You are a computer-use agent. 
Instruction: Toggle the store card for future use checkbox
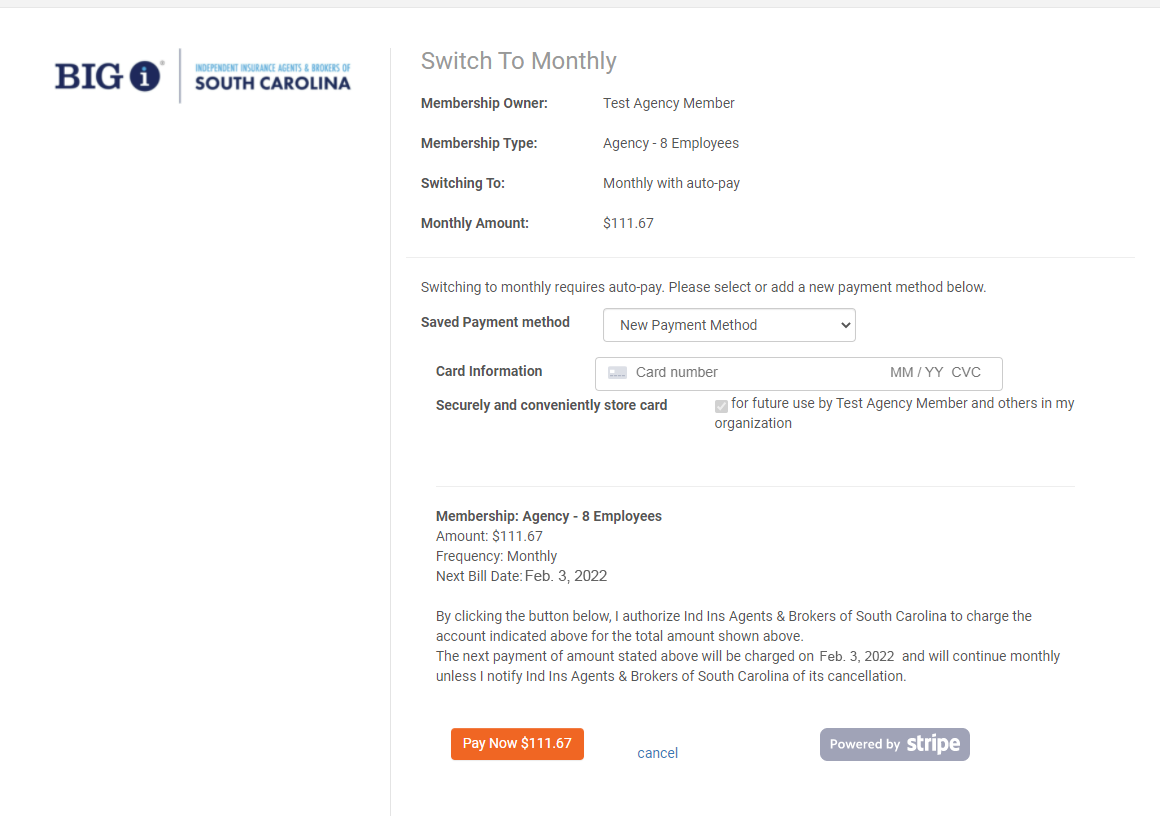[x=721, y=405]
